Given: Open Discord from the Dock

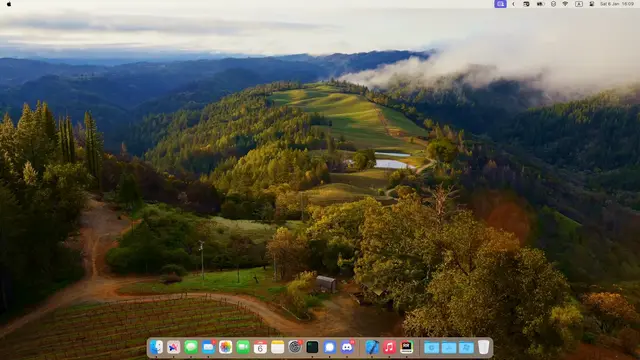Looking at the screenshot, I should [x=347, y=347].
